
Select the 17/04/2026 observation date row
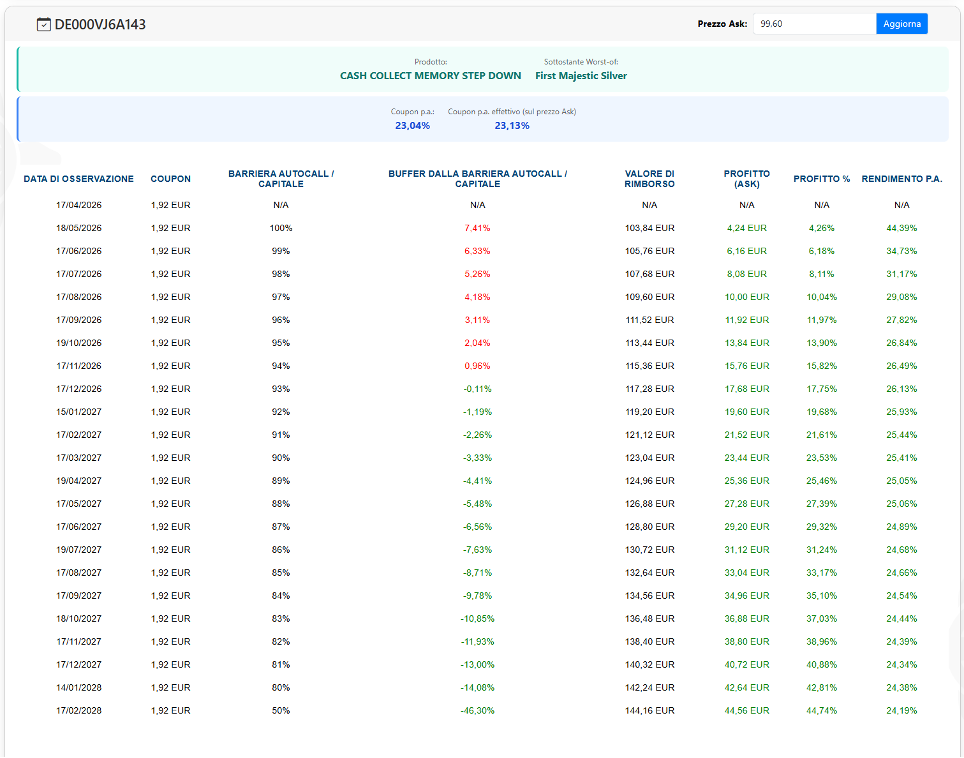(x=79, y=205)
